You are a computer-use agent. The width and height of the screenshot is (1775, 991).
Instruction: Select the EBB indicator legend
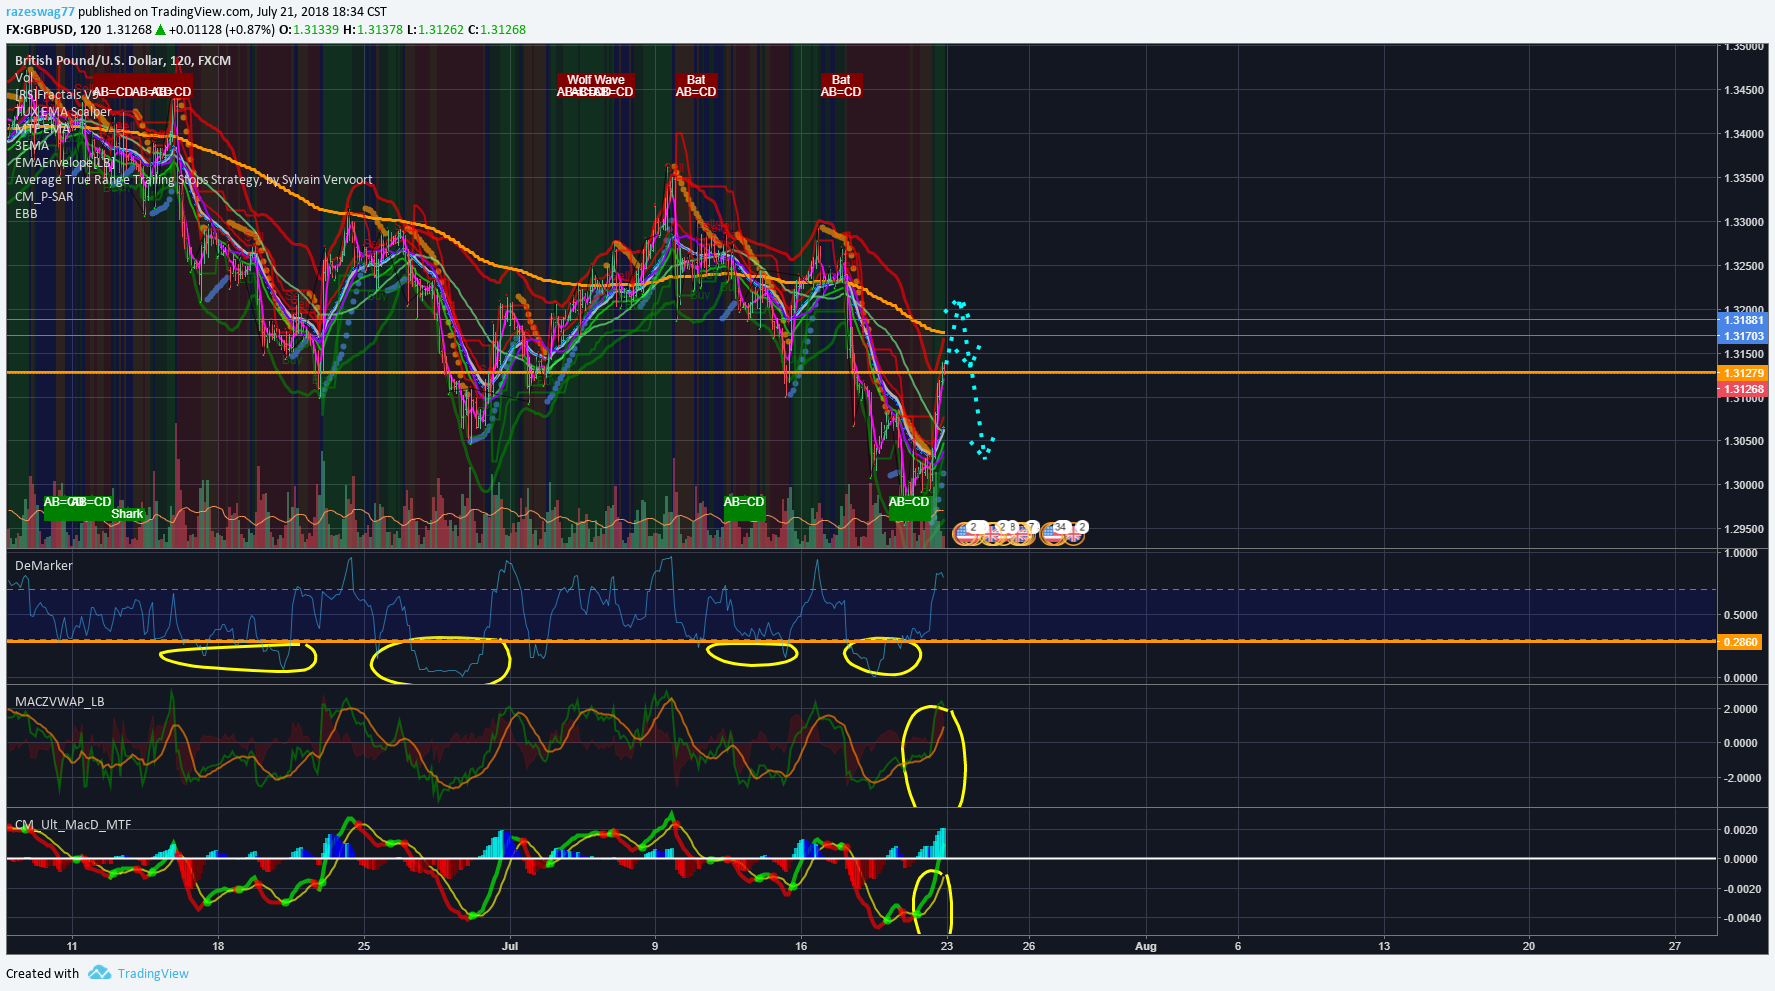26,213
